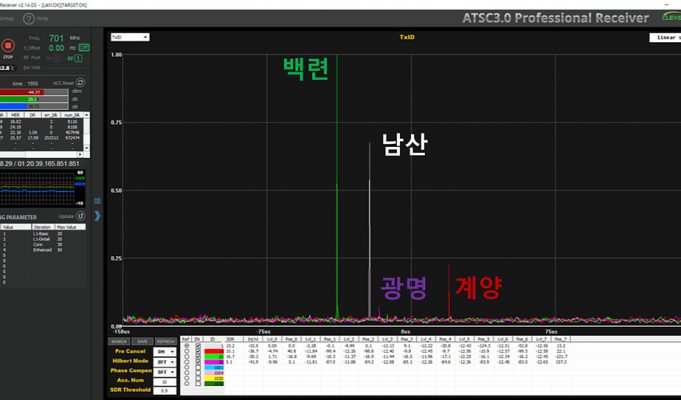Click the num_blk column header
681x400 pixels.
click(72, 115)
